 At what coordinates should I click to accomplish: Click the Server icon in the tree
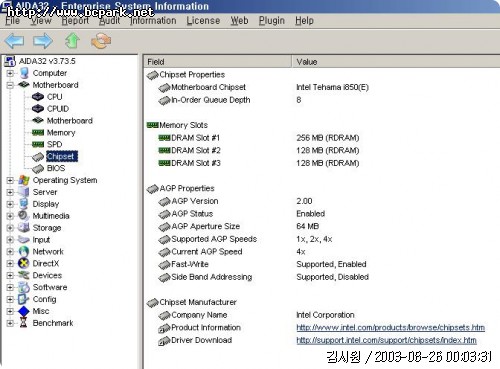click(24, 192)
